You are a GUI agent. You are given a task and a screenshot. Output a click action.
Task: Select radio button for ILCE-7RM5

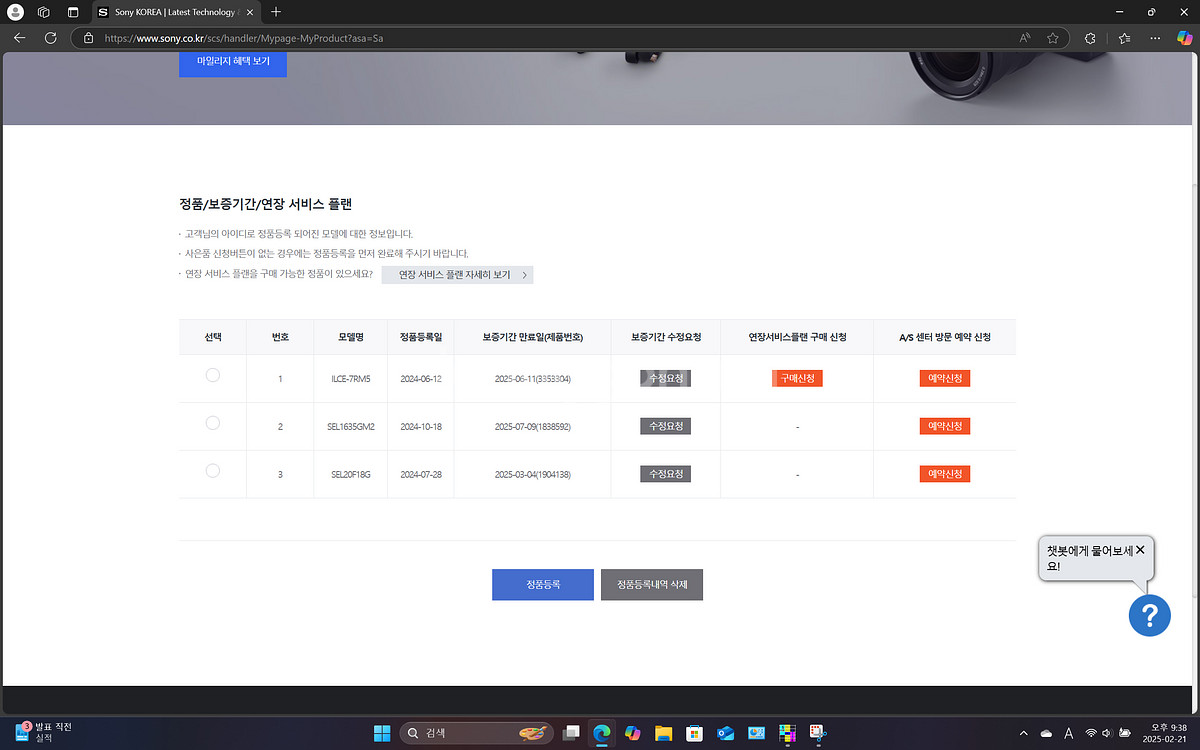(212, 375)
